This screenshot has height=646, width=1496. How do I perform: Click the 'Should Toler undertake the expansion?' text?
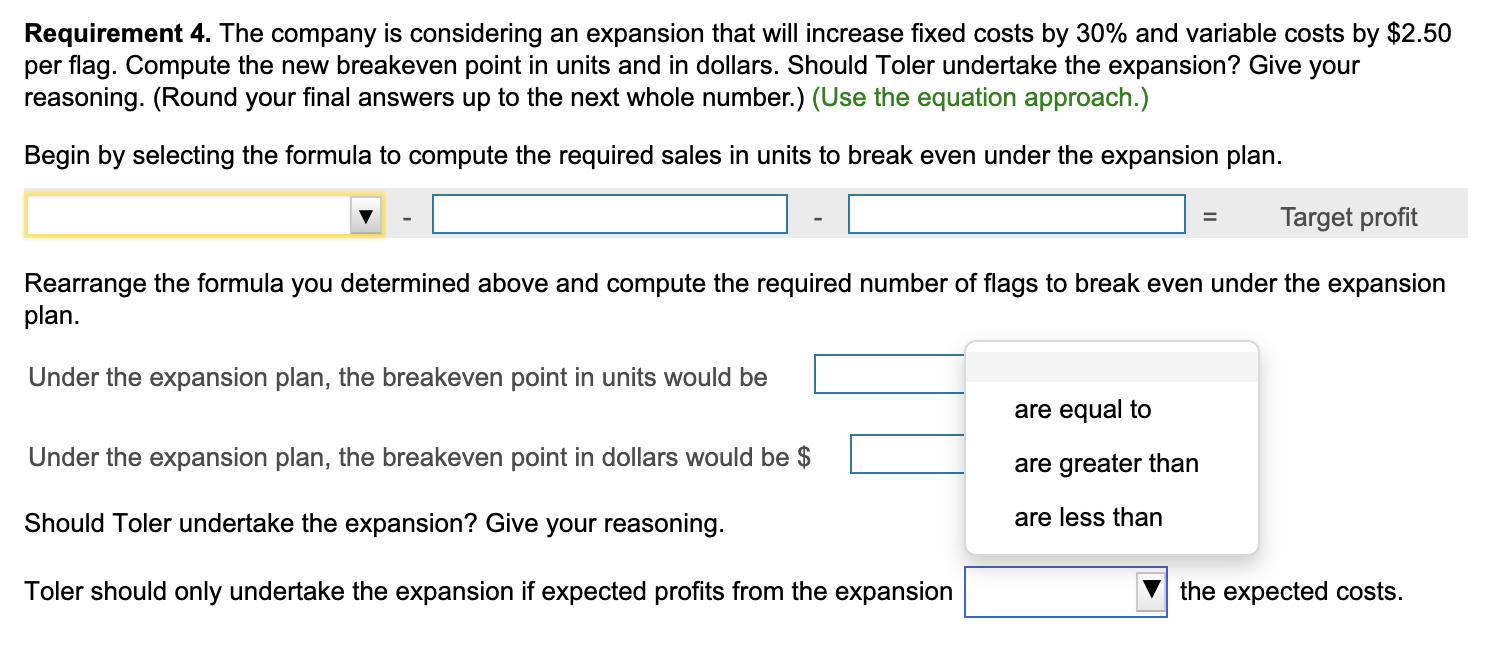[374, 523]
